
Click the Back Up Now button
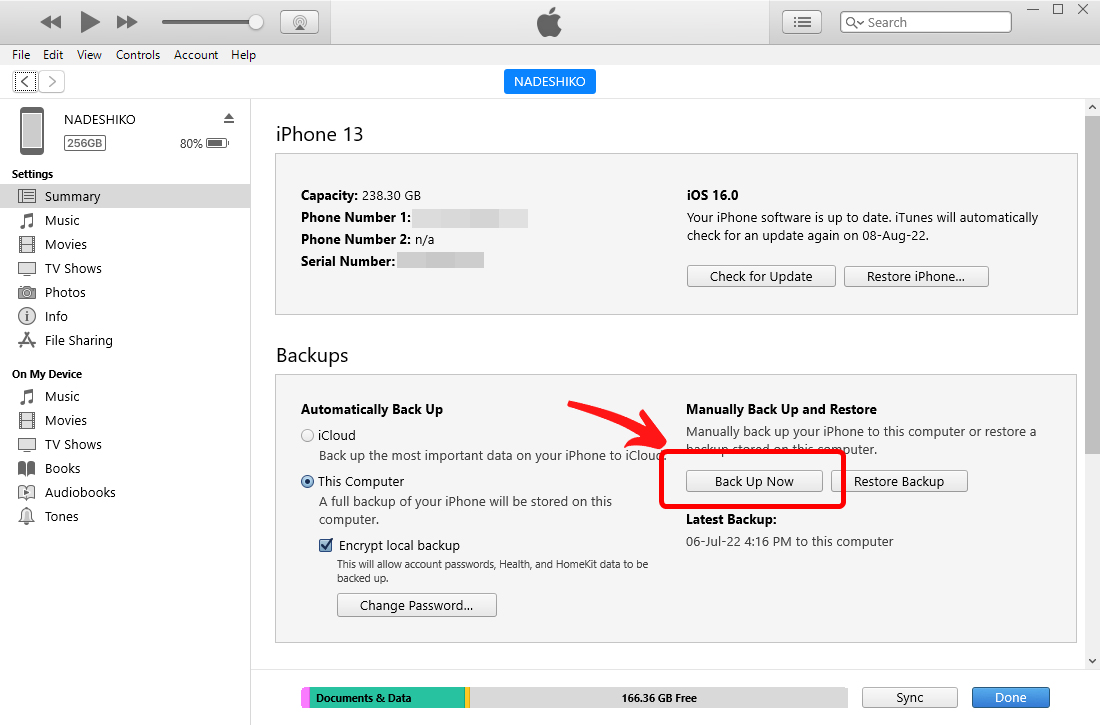coord(754,481)
